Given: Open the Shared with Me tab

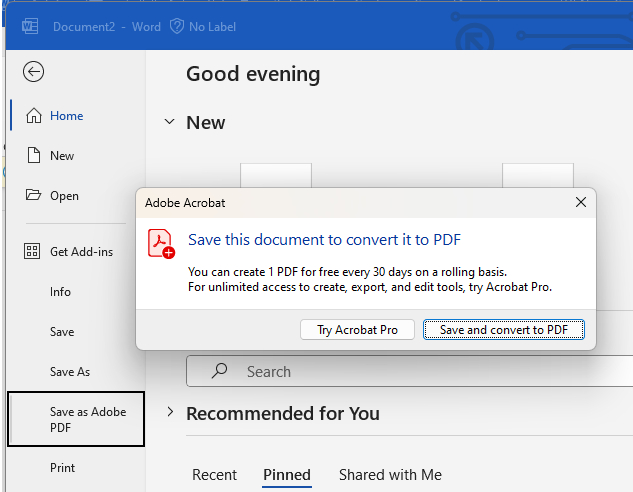Looking at the screenshot, I should (390, 475).
